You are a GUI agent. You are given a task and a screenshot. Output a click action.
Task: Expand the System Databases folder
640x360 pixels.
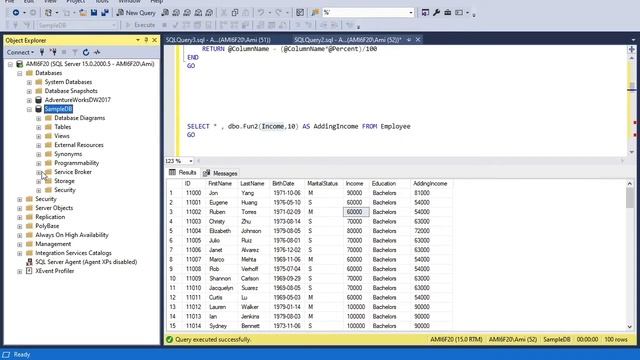click(29, 82)
